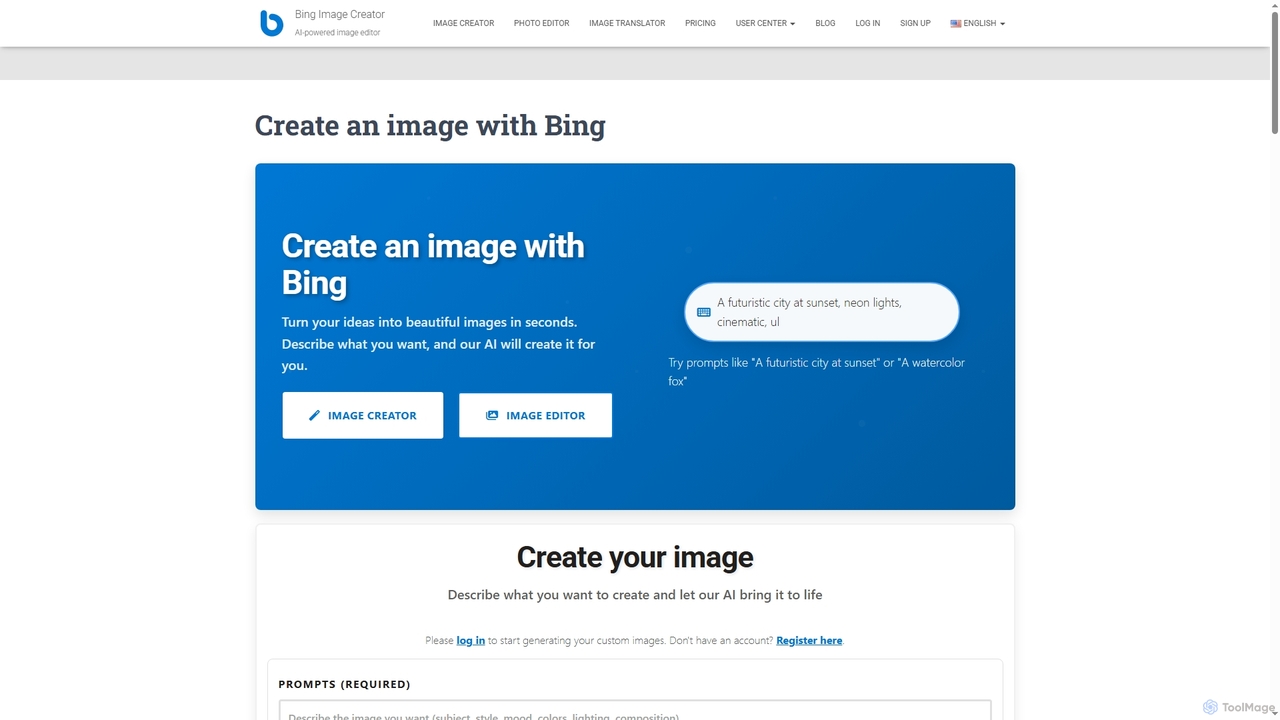The image size is (1280, 720).
Task: Click the 'Try prompts like' hint text
Action: pos(817,371)
